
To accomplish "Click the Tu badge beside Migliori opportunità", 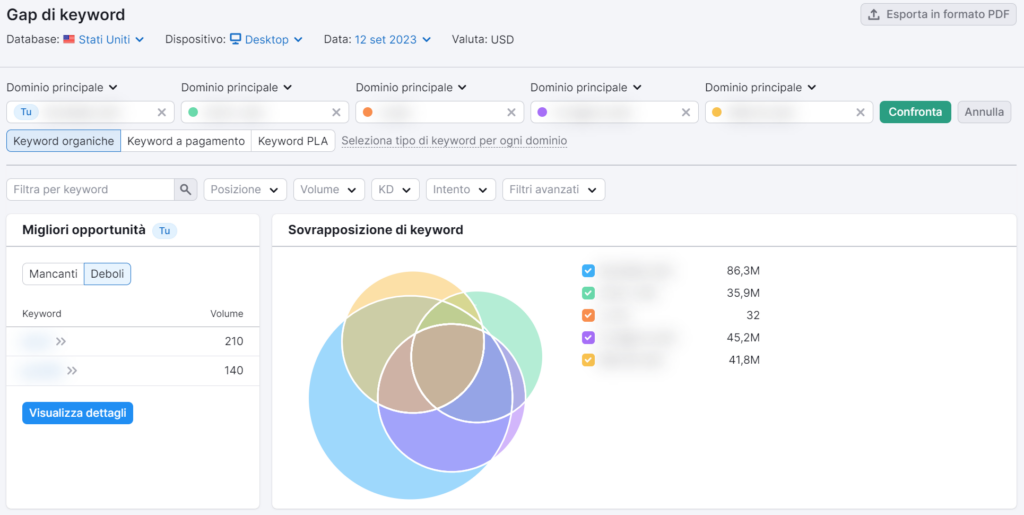I will point(165,230).
